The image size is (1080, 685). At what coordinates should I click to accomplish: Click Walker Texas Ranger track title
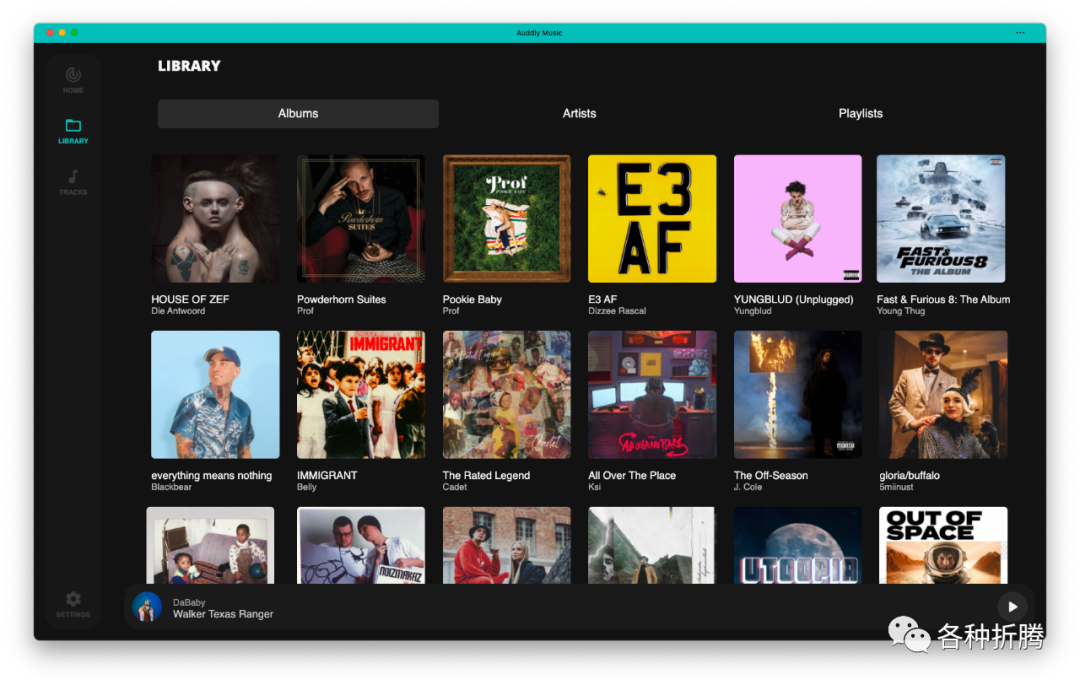pos(223,614)
